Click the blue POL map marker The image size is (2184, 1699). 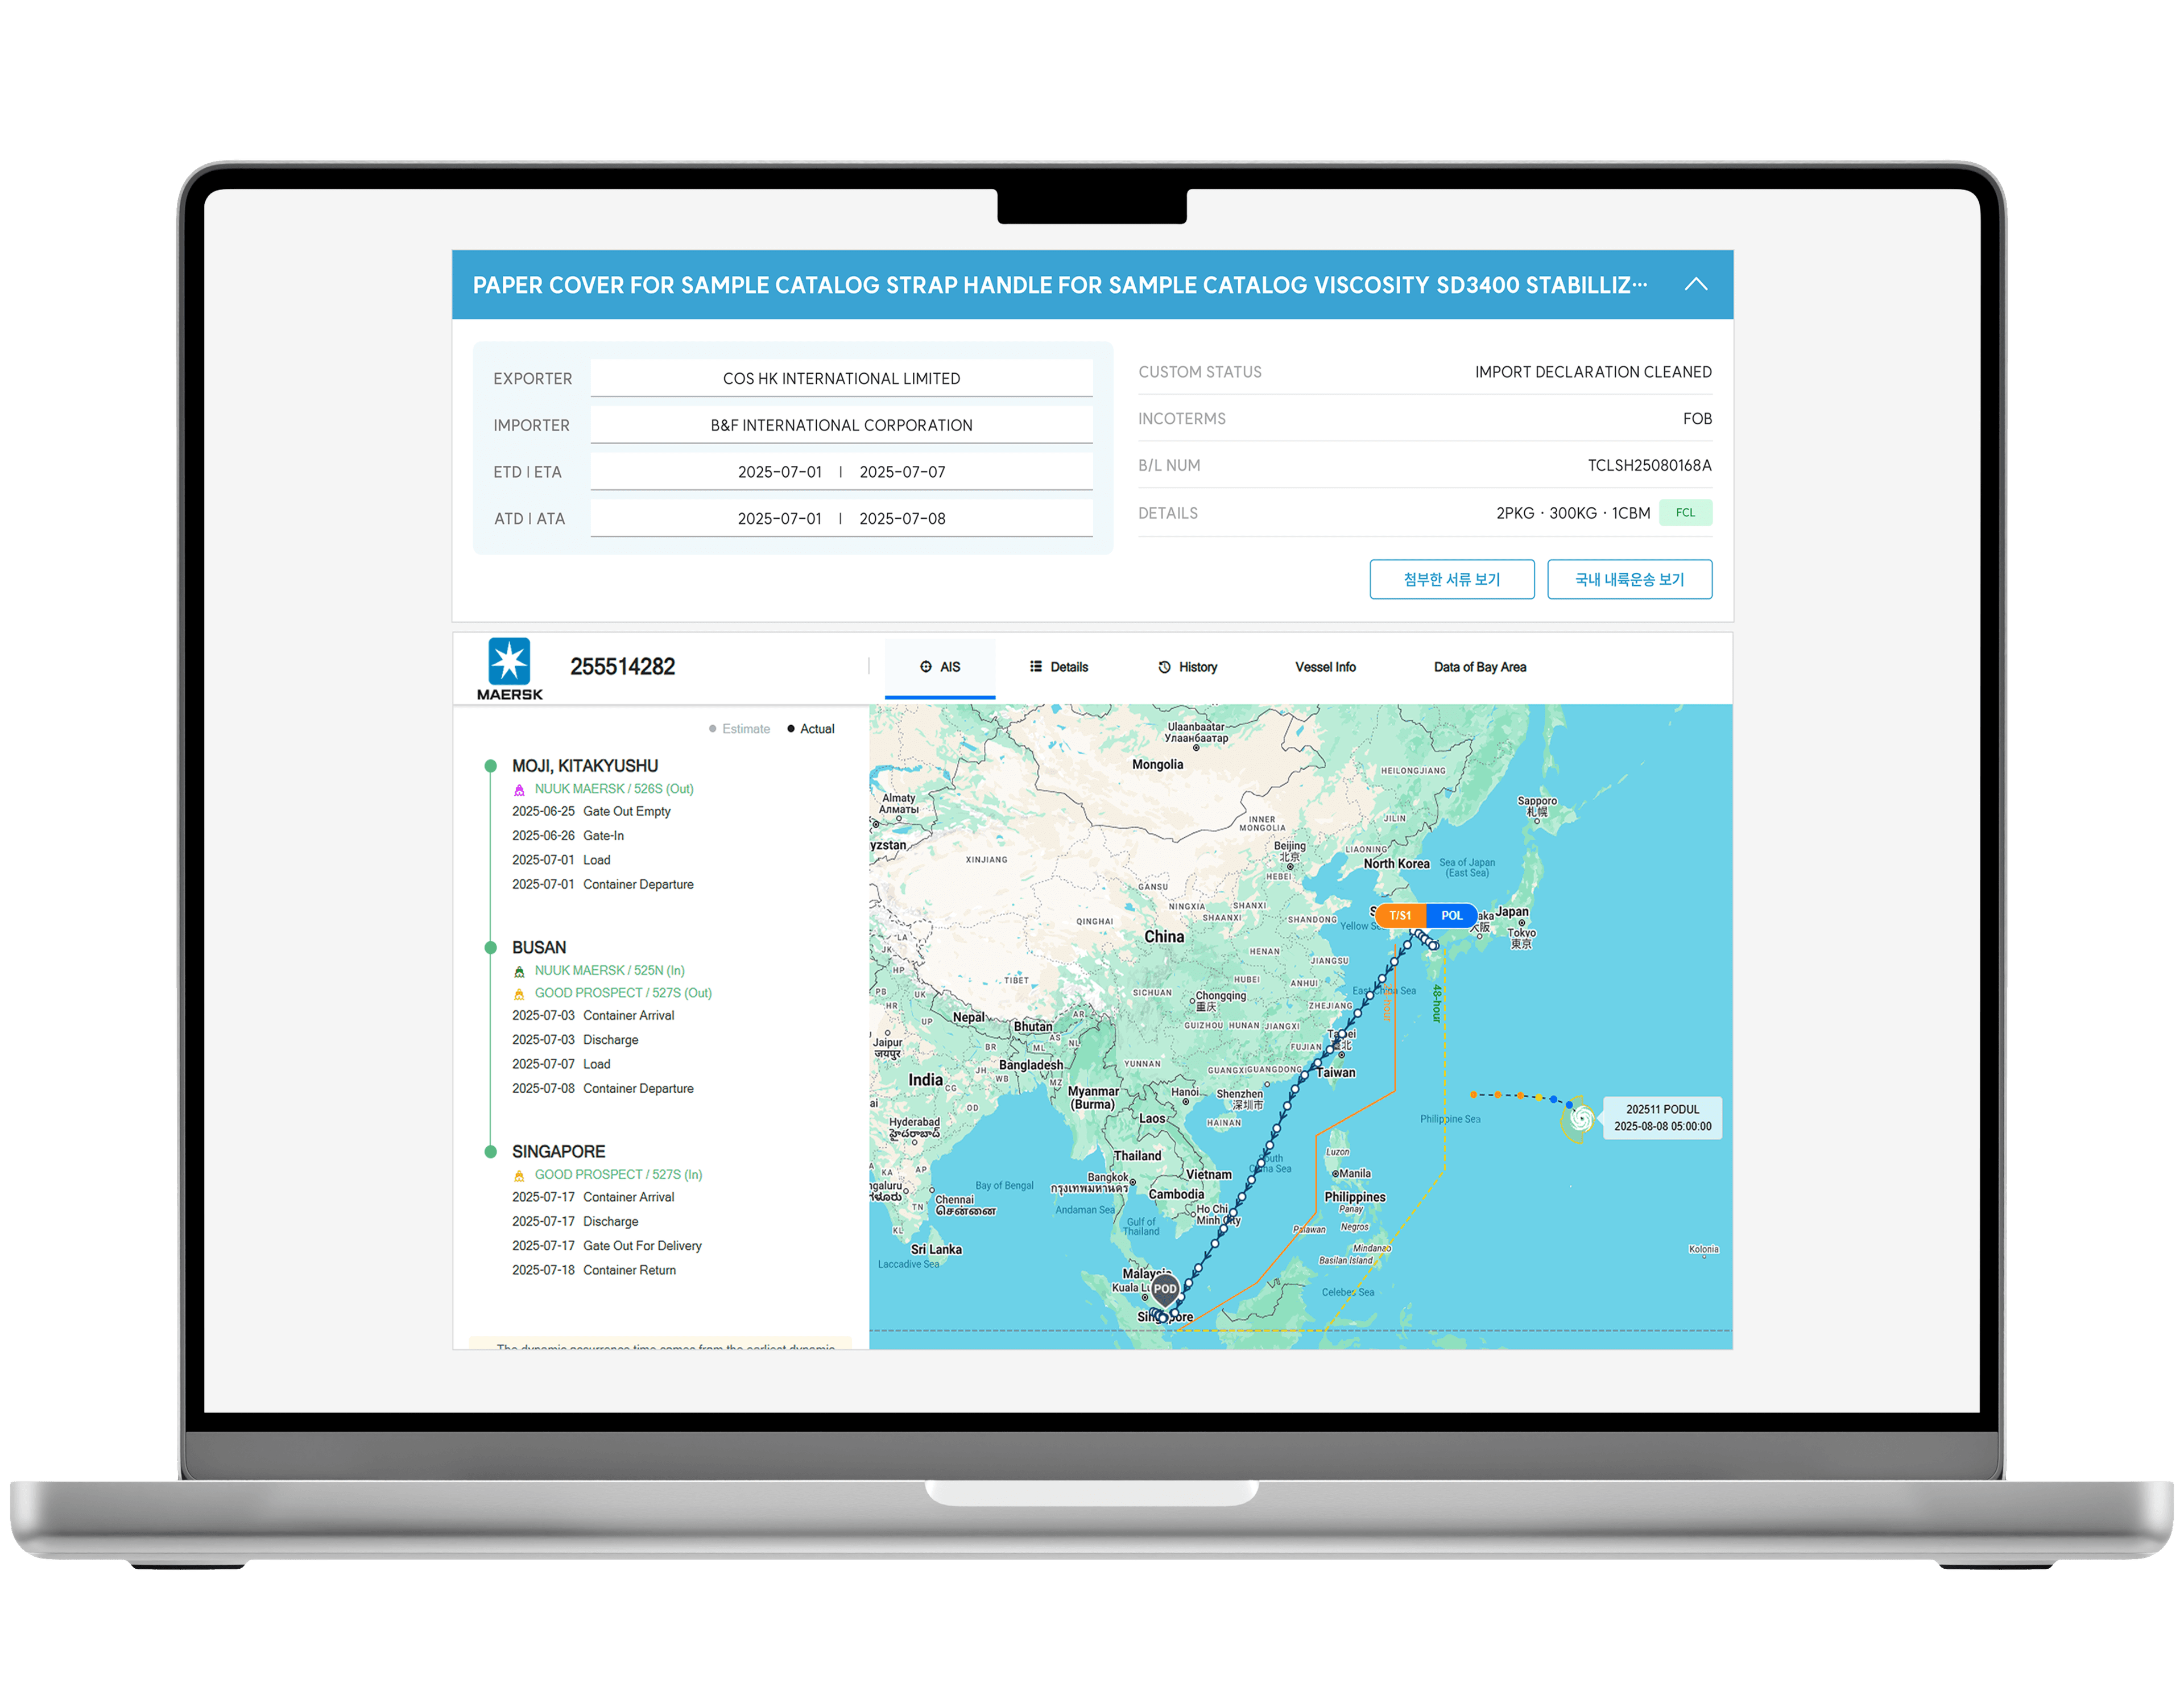point(1451,916)
